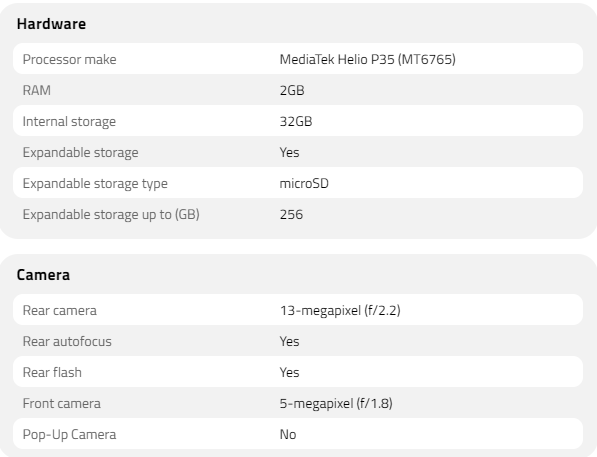Click the 256 value text
The image size is (597, 457).
291,214
